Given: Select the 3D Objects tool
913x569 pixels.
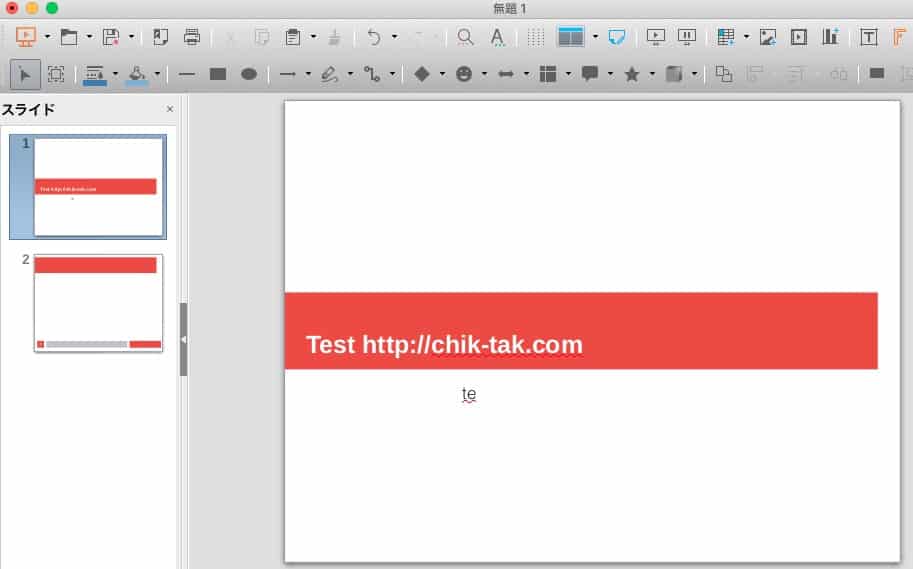Looking at the screenshot, I should (x=674, y=74).
